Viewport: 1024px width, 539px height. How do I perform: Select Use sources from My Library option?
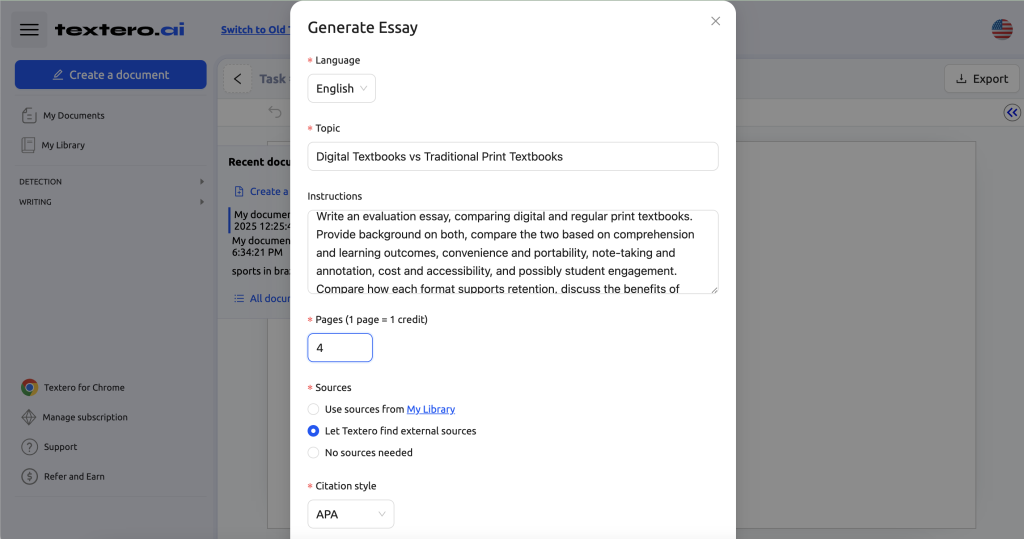(313, 409)
